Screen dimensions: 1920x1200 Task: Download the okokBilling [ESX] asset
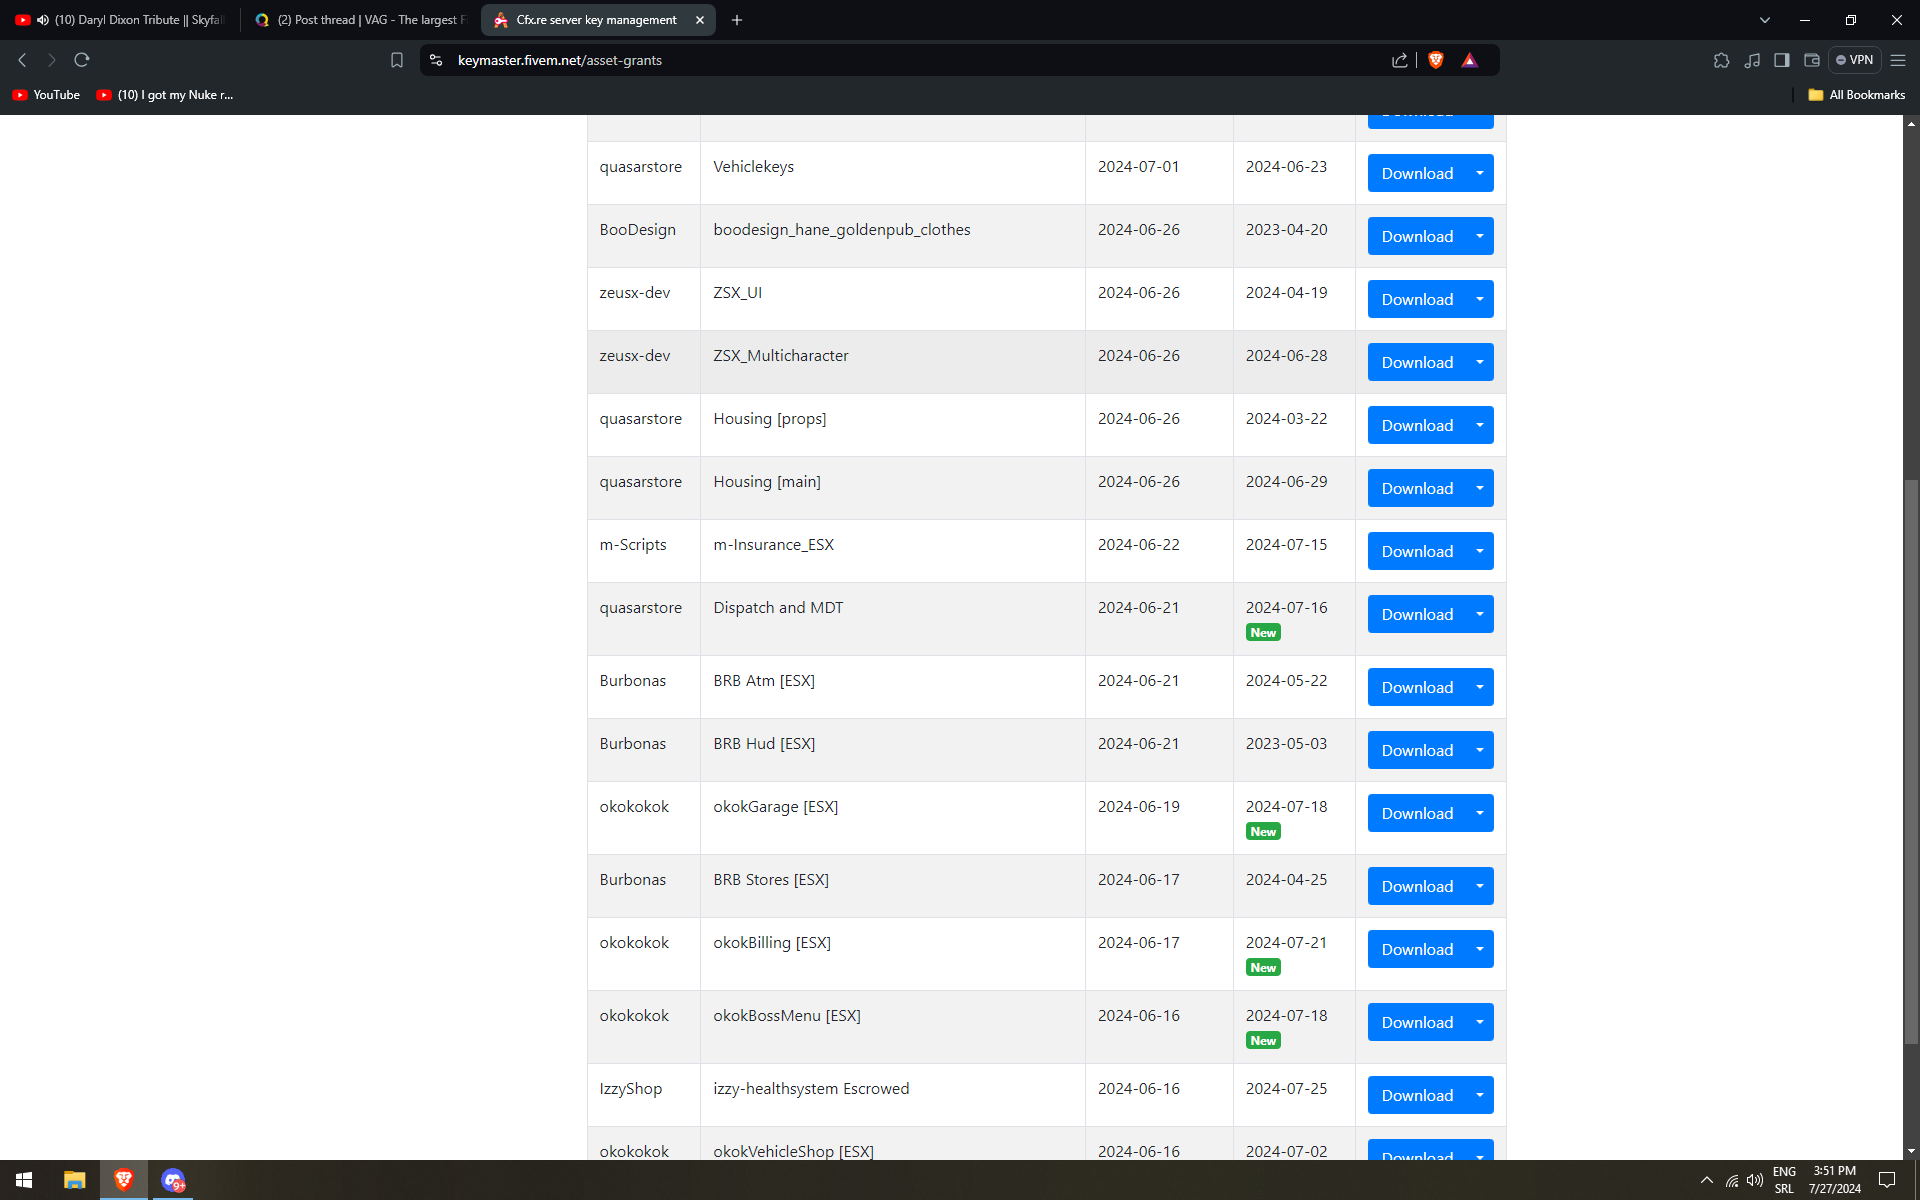point(1417,949)
